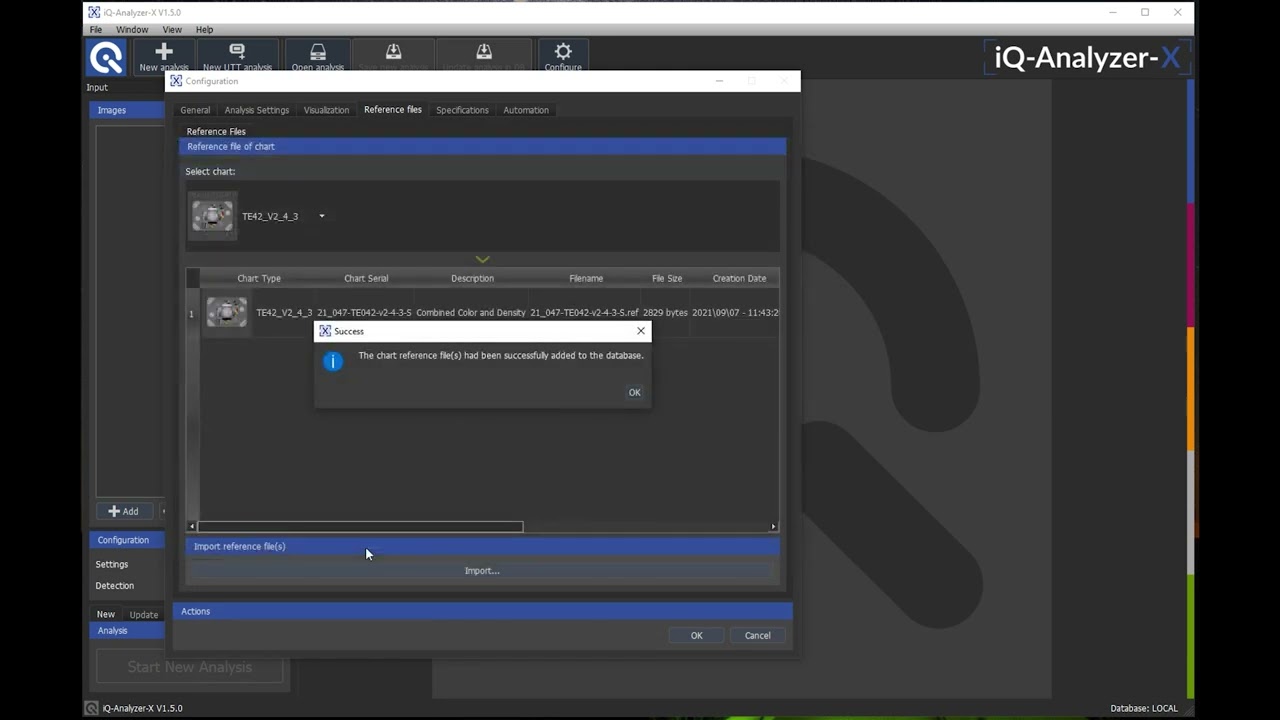1280x720 pixels.
Task: Click the Chart Type column header
Action: [259, 278]
